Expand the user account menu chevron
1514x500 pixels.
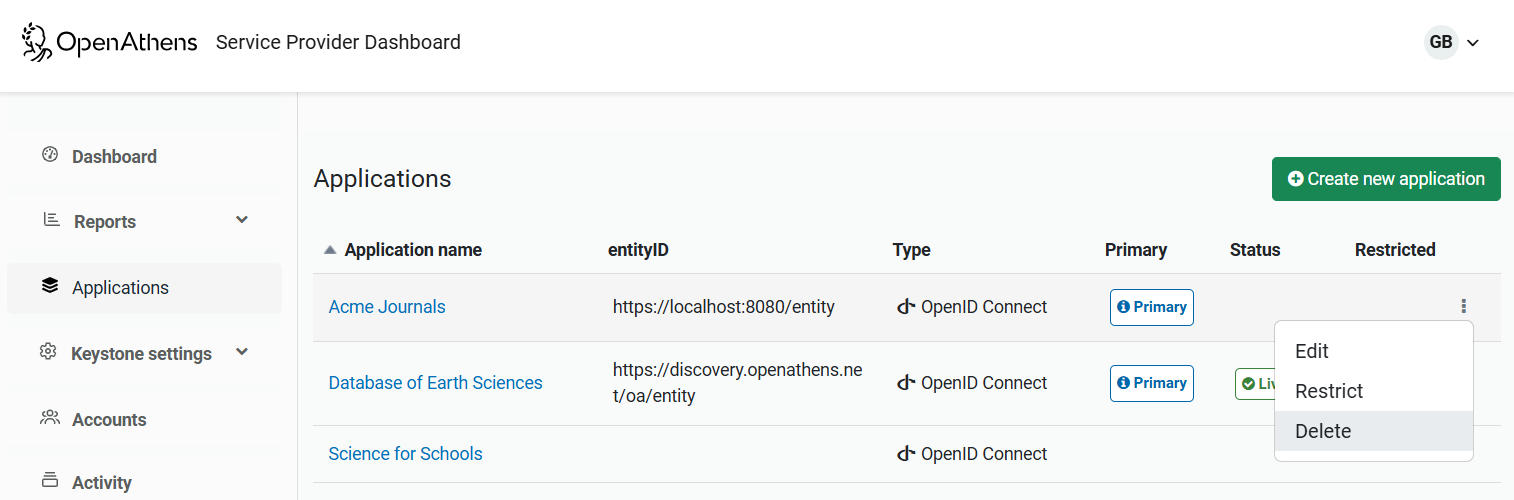pyautogui.click(x=1472, y=43)
